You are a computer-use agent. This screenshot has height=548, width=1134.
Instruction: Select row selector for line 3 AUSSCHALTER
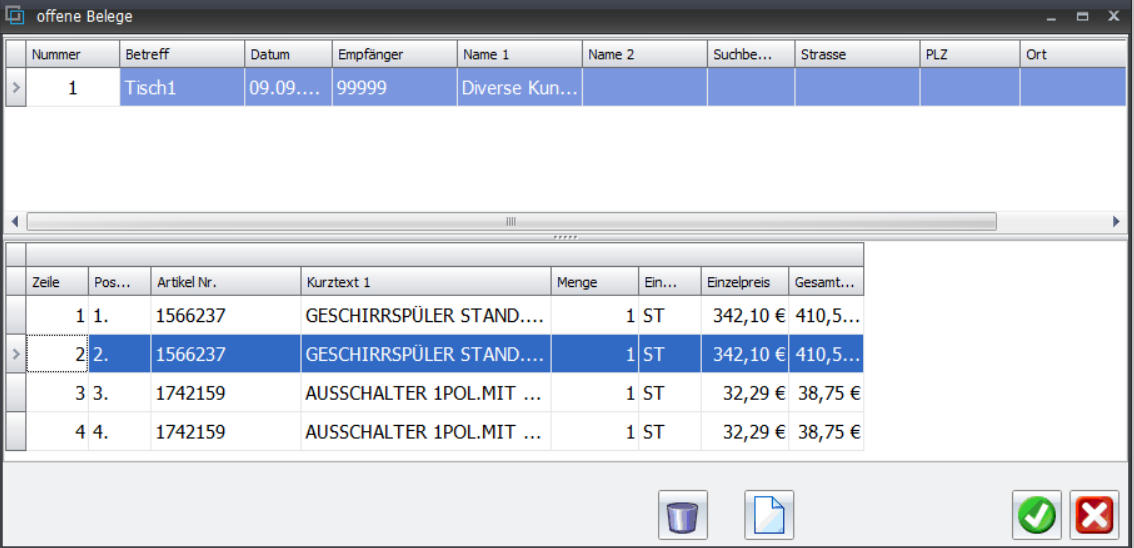tap(15, 393)
